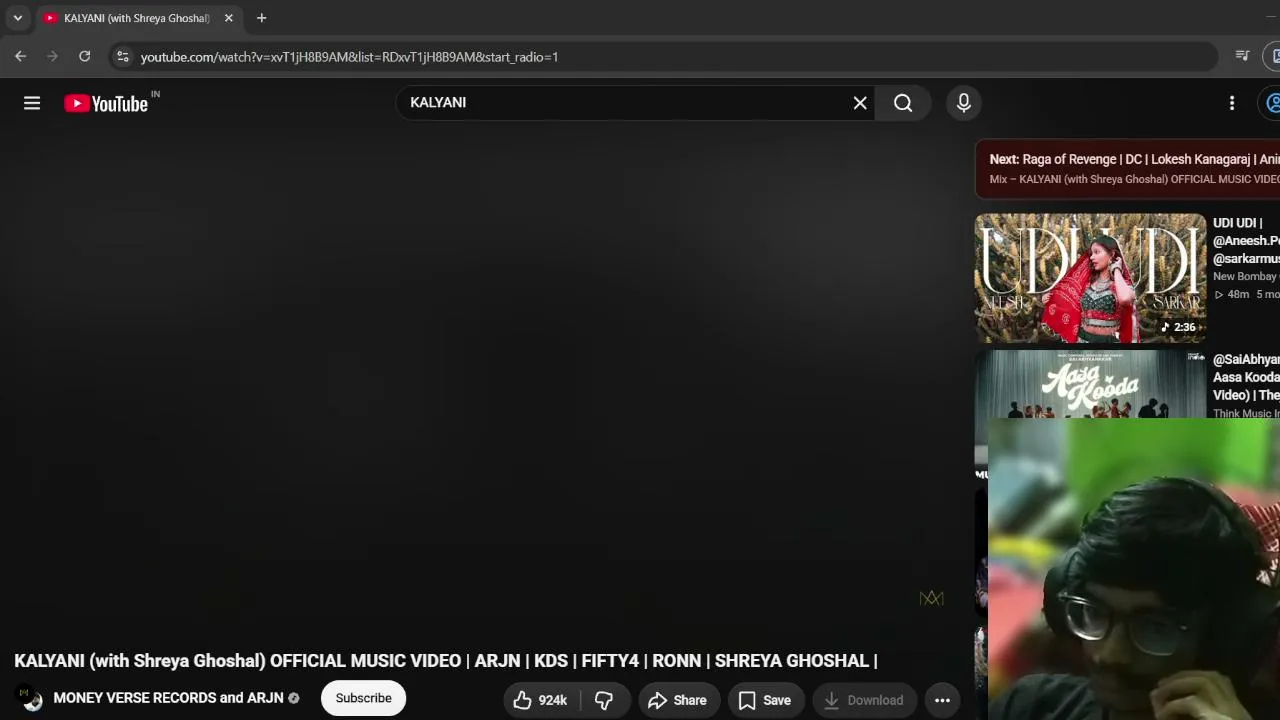Save the video to a playlist
The width and height of the screenshot is (1280, 720).
[x=765, y=700]
